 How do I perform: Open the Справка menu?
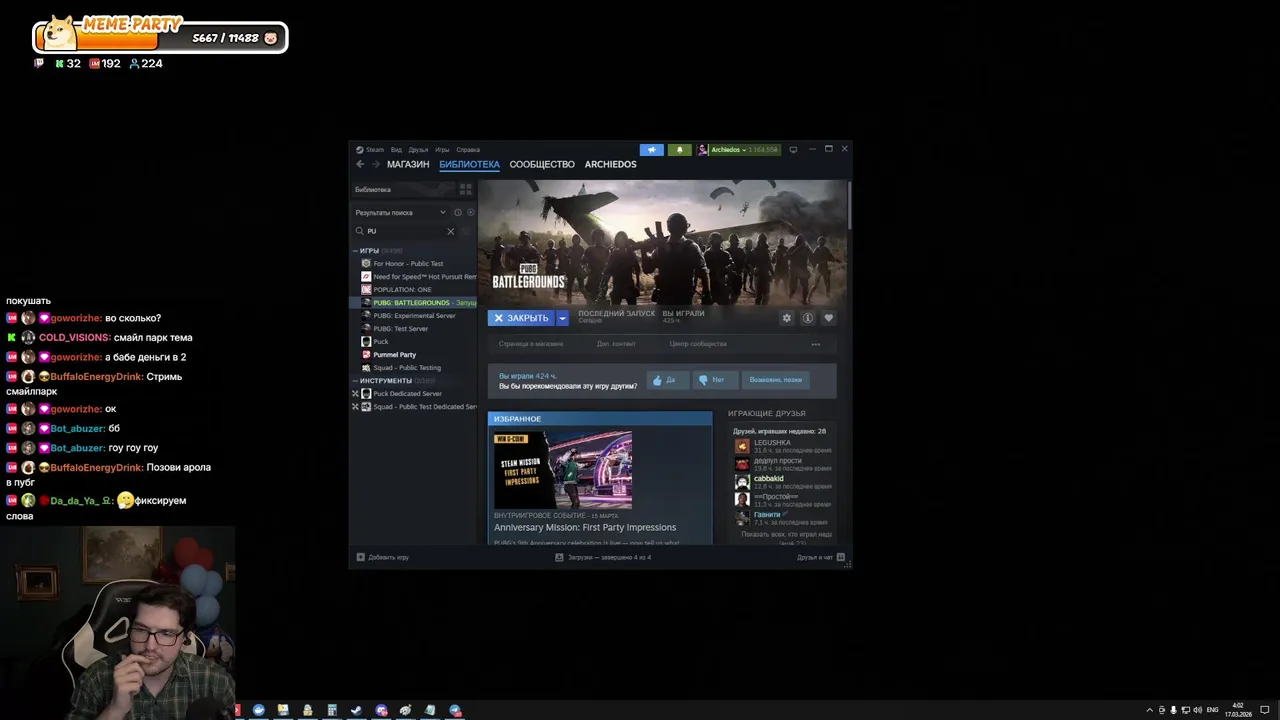click(x=468, y=150)
